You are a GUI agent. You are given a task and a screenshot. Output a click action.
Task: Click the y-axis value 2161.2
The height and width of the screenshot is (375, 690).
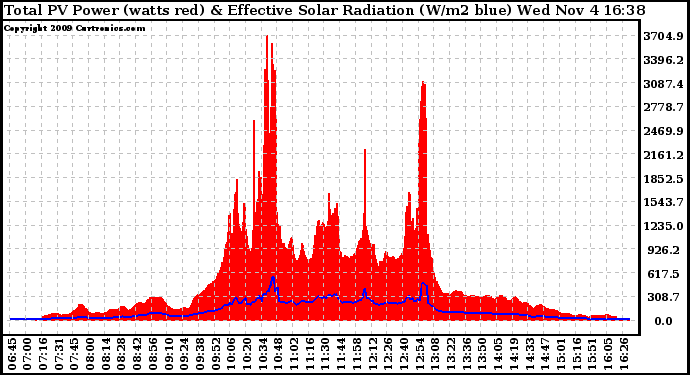(x=664, y=155)
